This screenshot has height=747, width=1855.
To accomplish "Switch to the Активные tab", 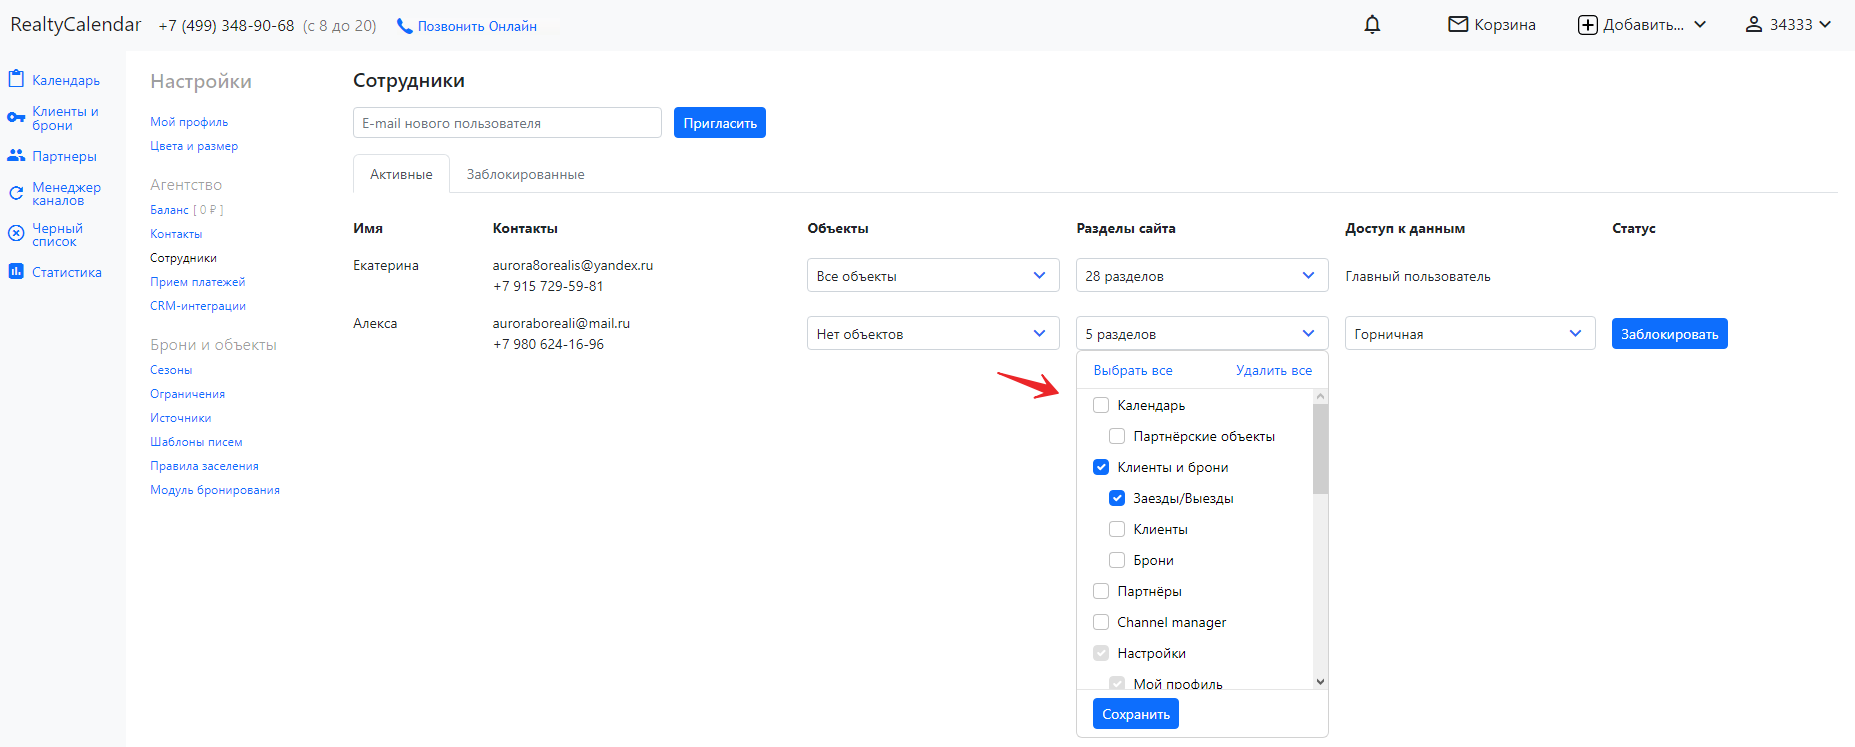I will coord(401,174).
